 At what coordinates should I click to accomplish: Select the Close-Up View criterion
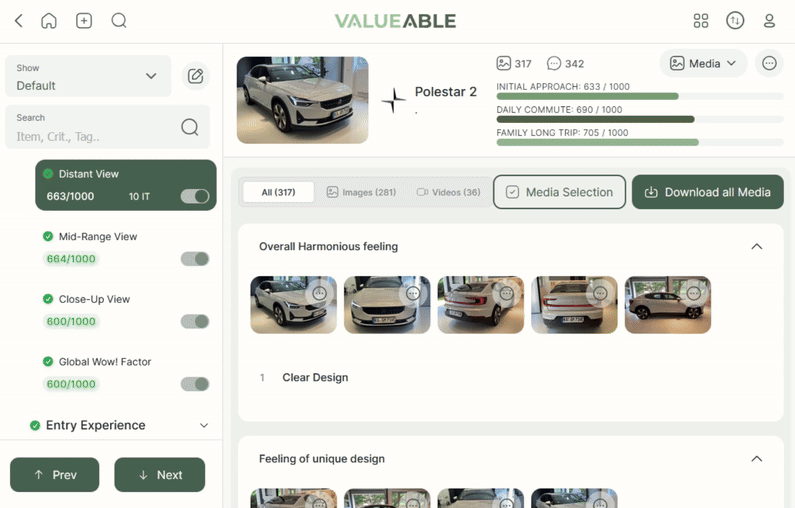(x=126, y=310)
